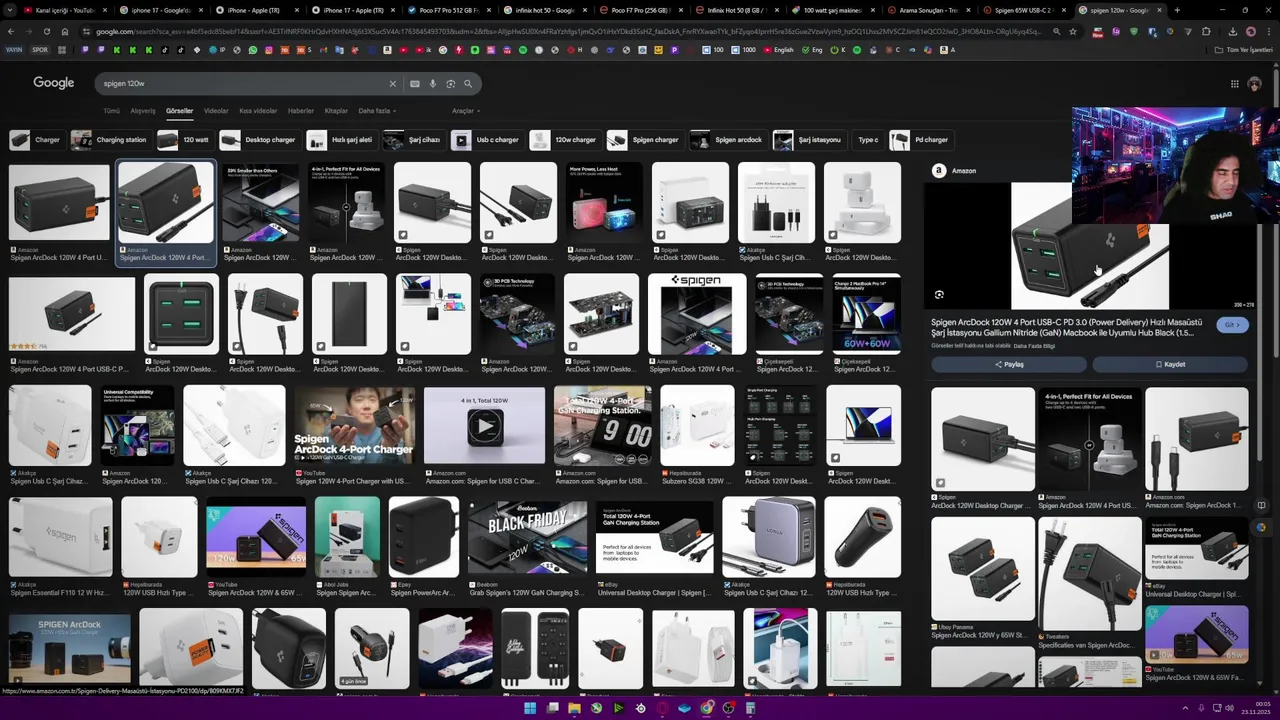Open Ubuy Panama related image thumbnail
The width and height of the screenshot is (1280, 720).
983,568
